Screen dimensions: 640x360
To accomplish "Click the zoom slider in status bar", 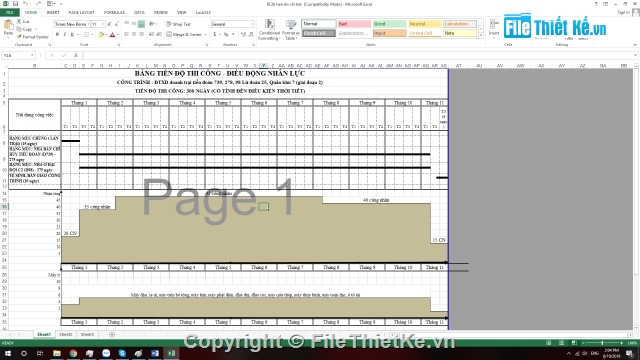I will tap(602, 343).
